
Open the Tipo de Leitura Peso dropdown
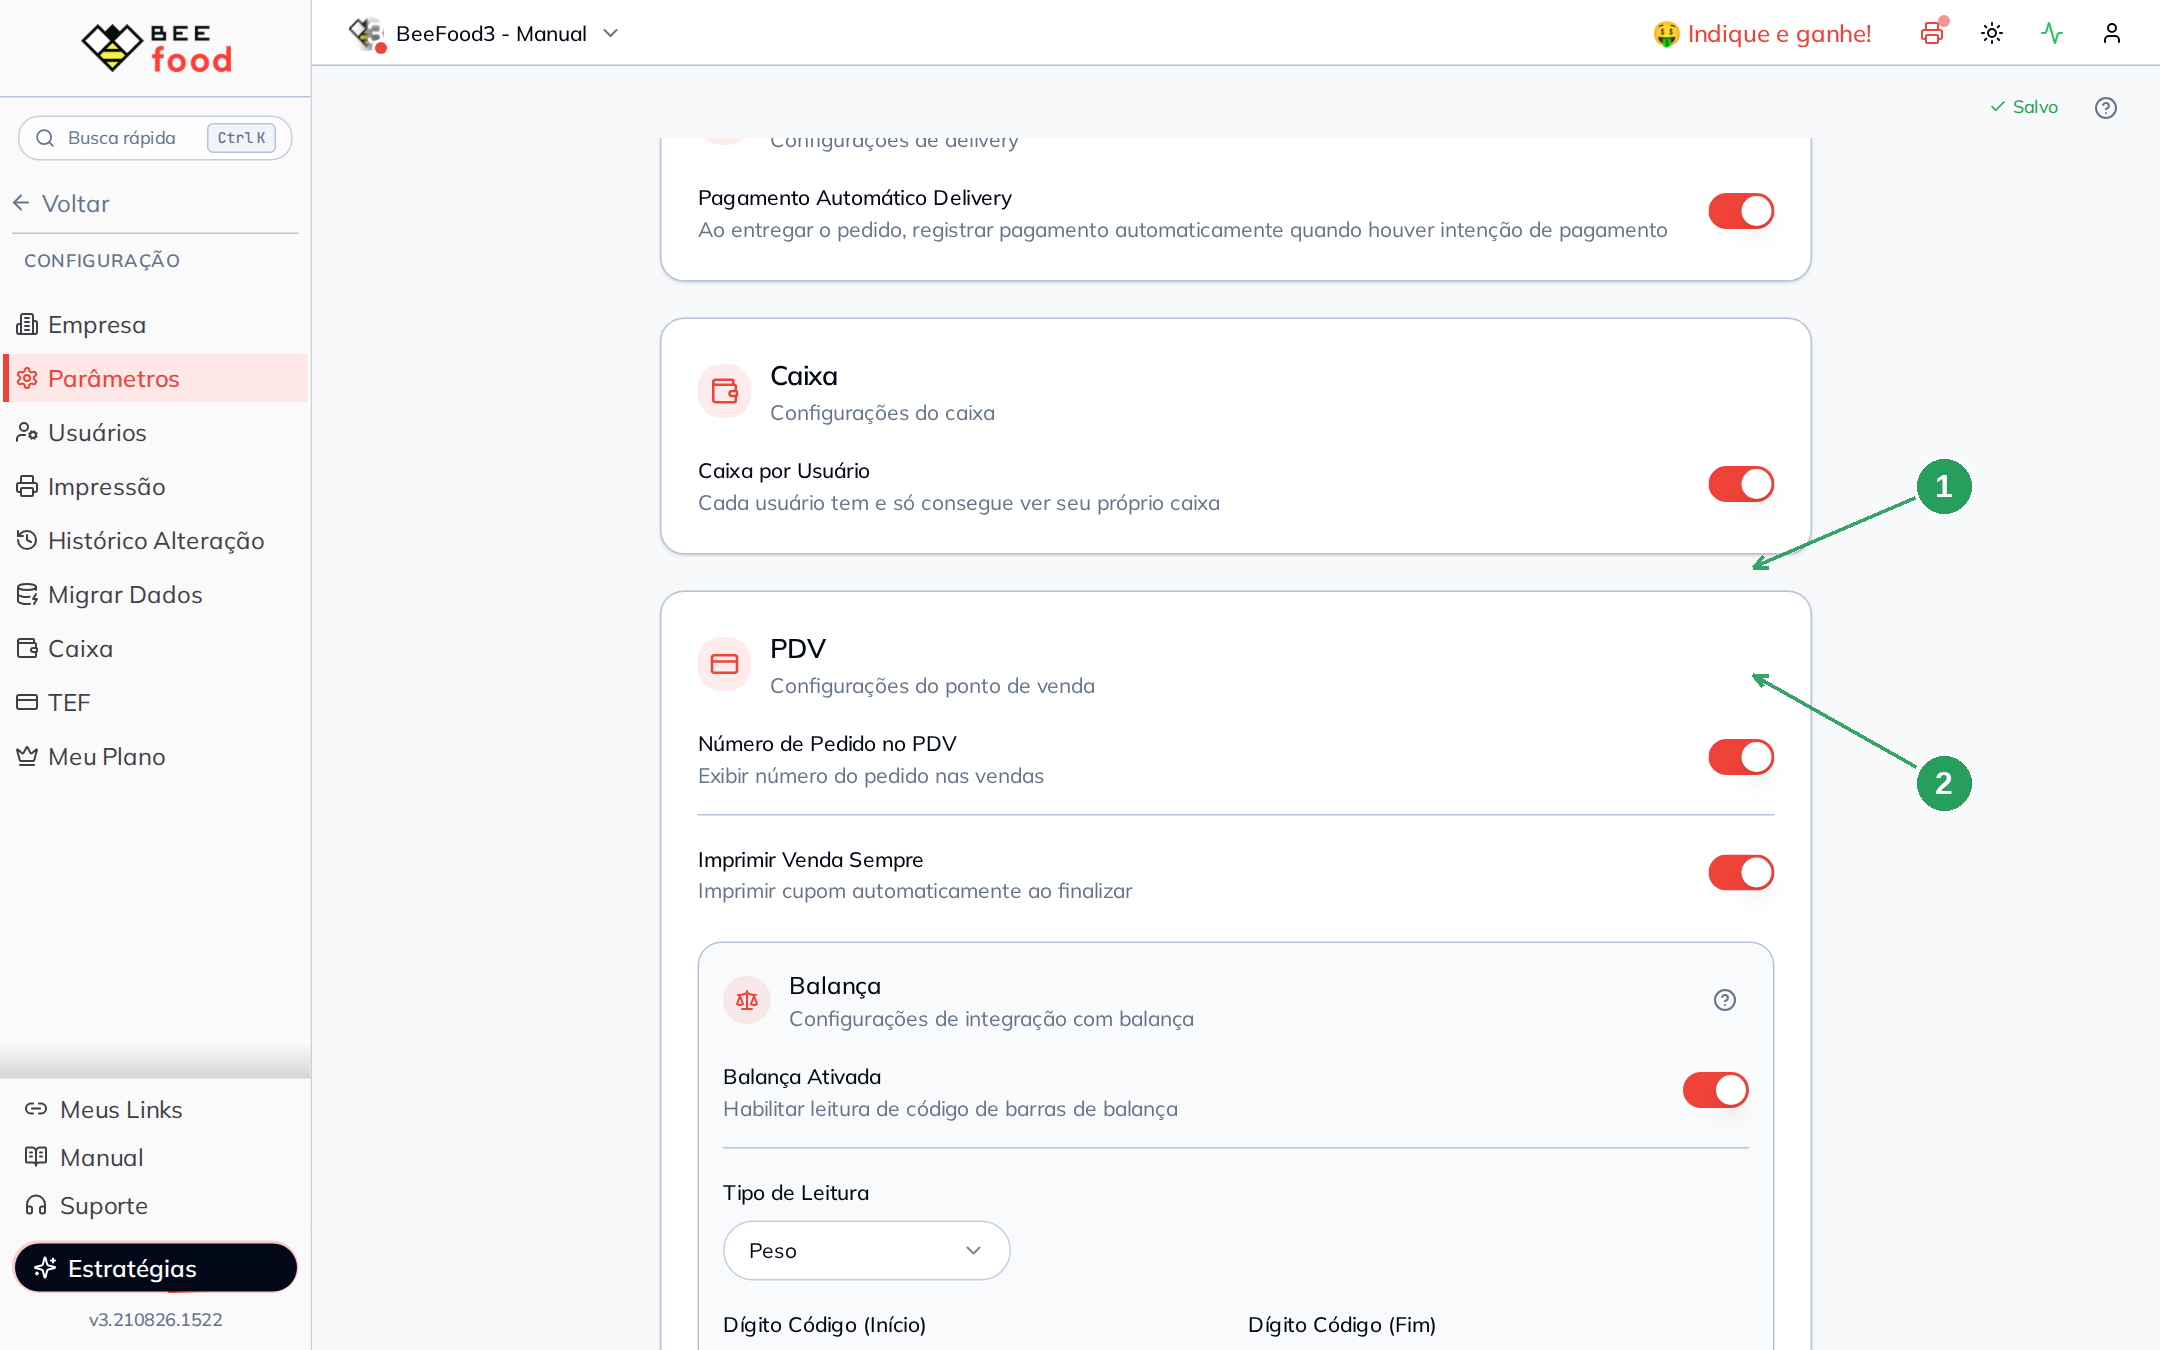[x=866, y=1250]
